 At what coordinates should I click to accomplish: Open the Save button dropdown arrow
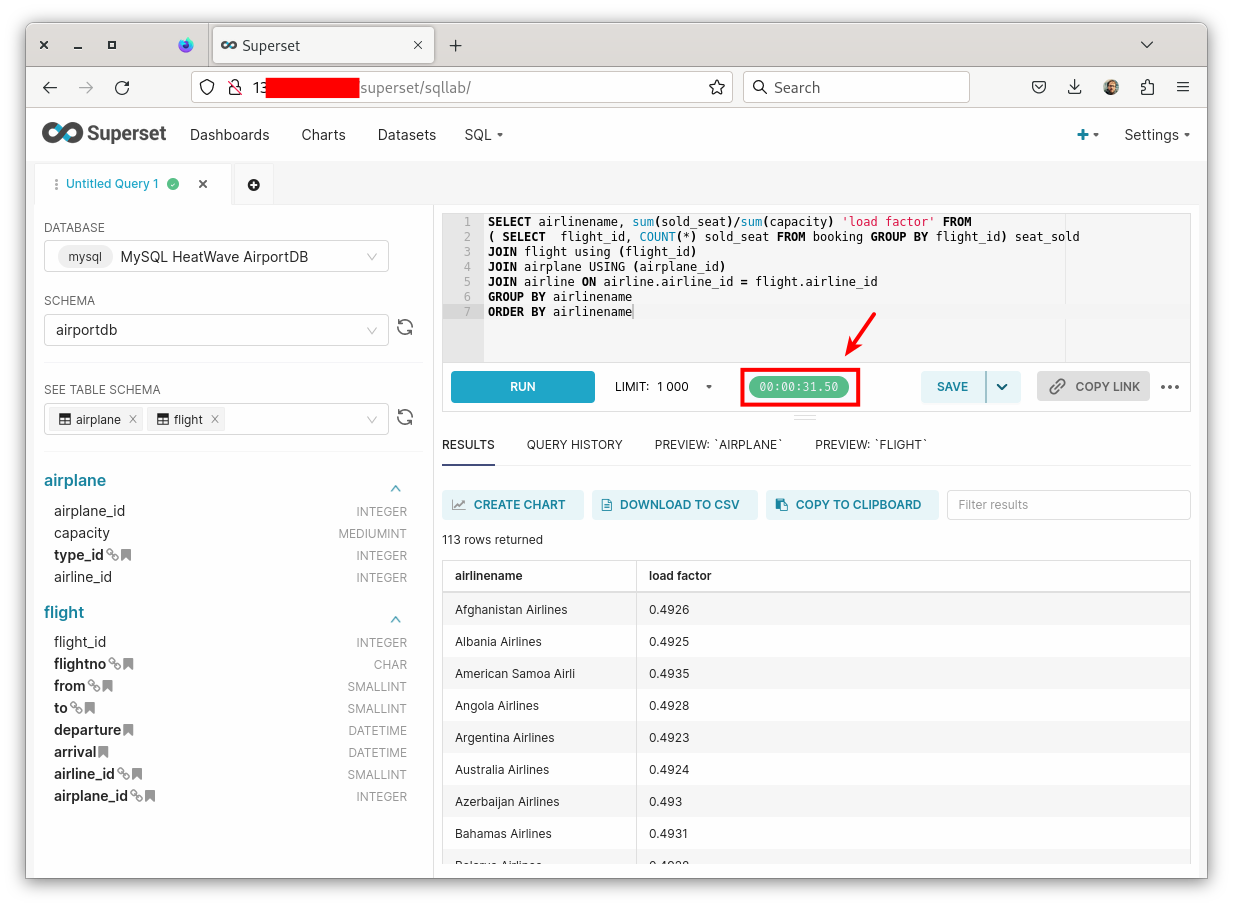click(x=1003, y=387)
